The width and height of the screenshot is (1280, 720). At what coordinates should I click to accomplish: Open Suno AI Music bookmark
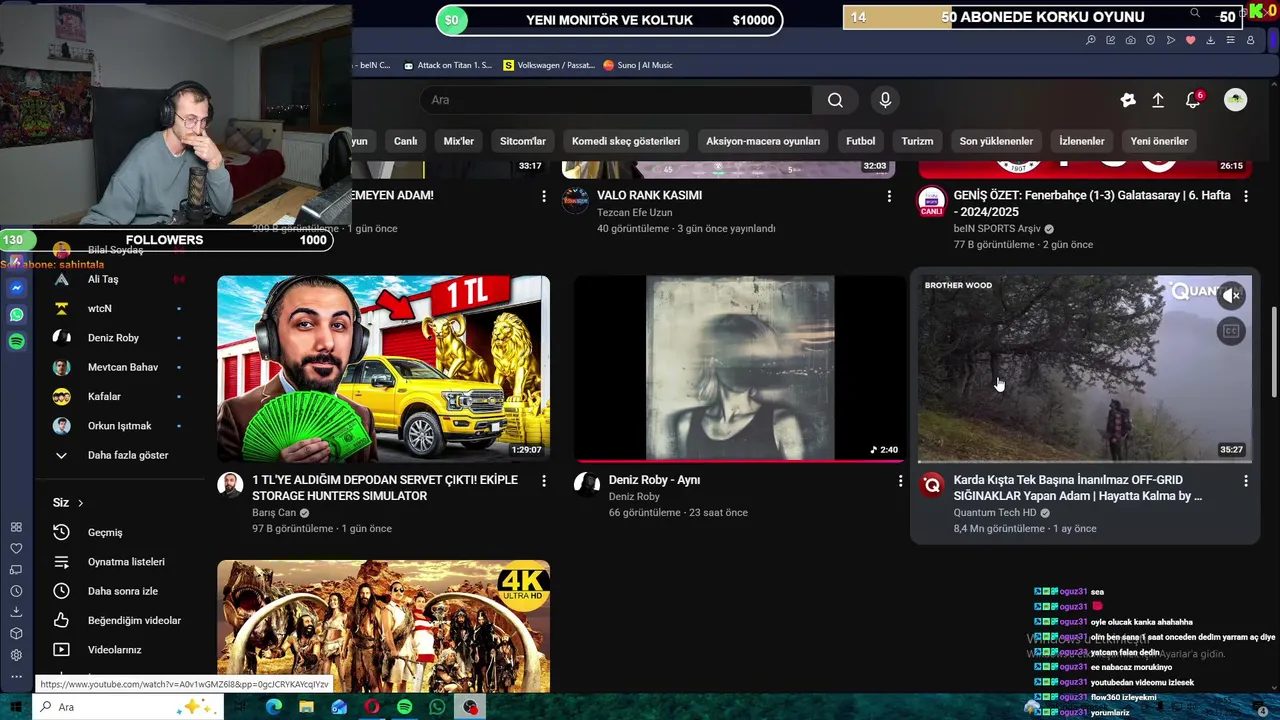pos(638,65)
